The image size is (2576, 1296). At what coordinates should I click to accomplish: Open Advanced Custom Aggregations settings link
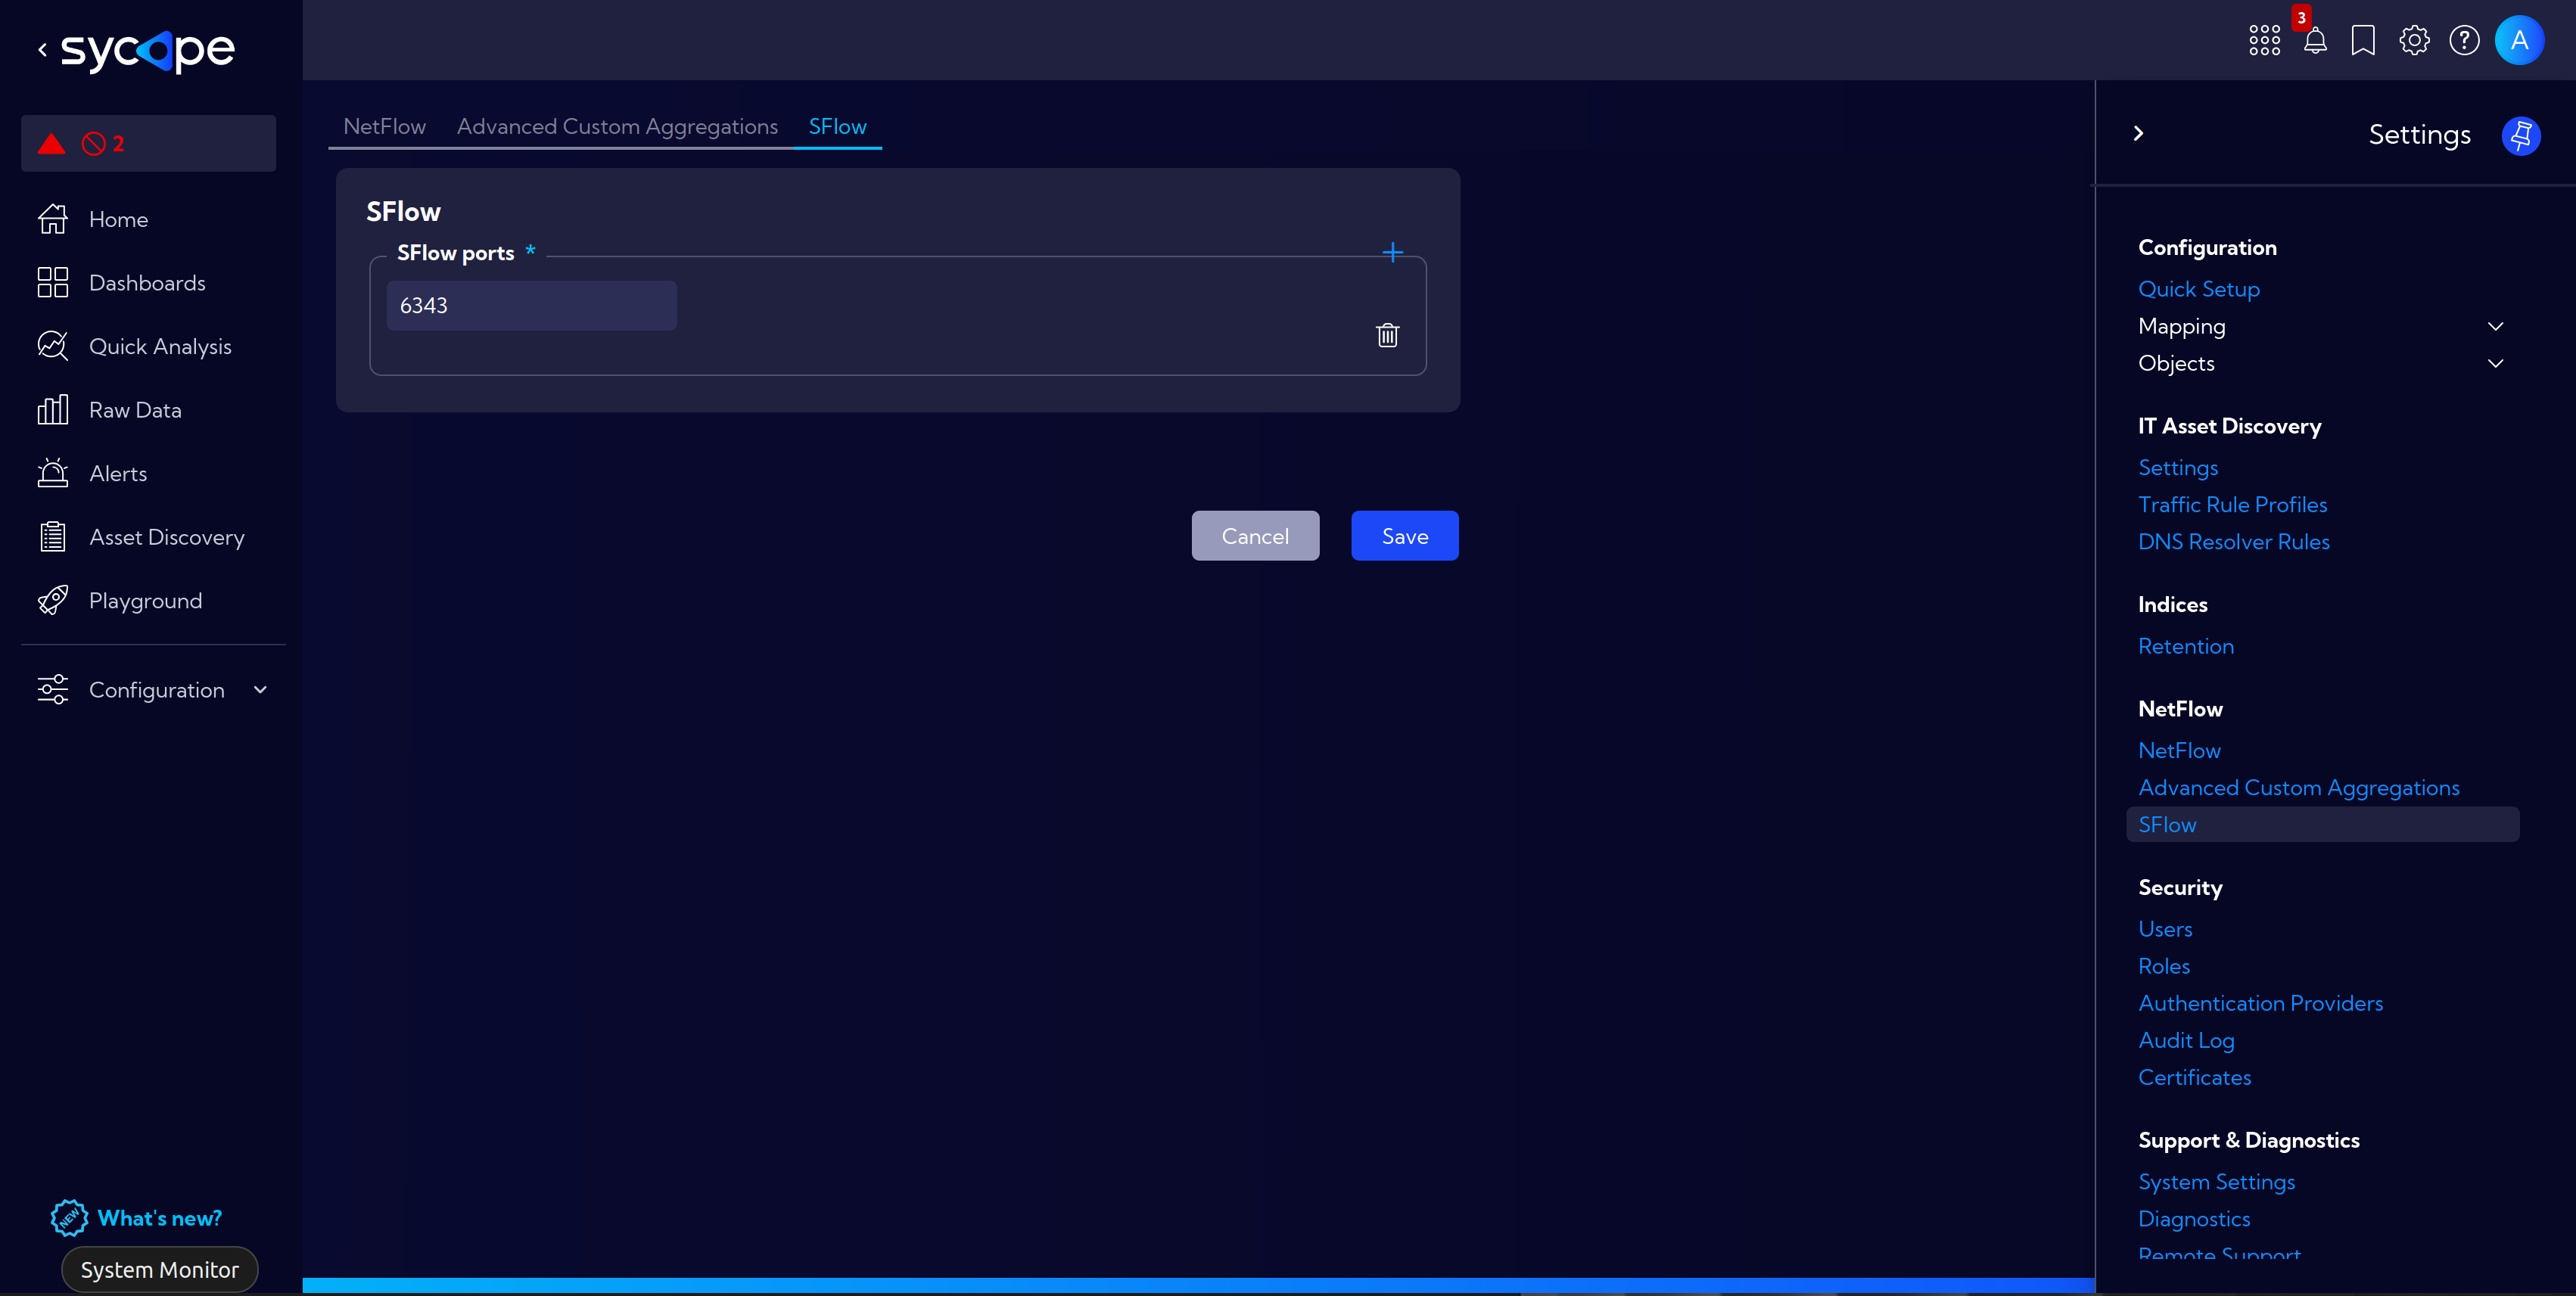(x=2298, y=787)
